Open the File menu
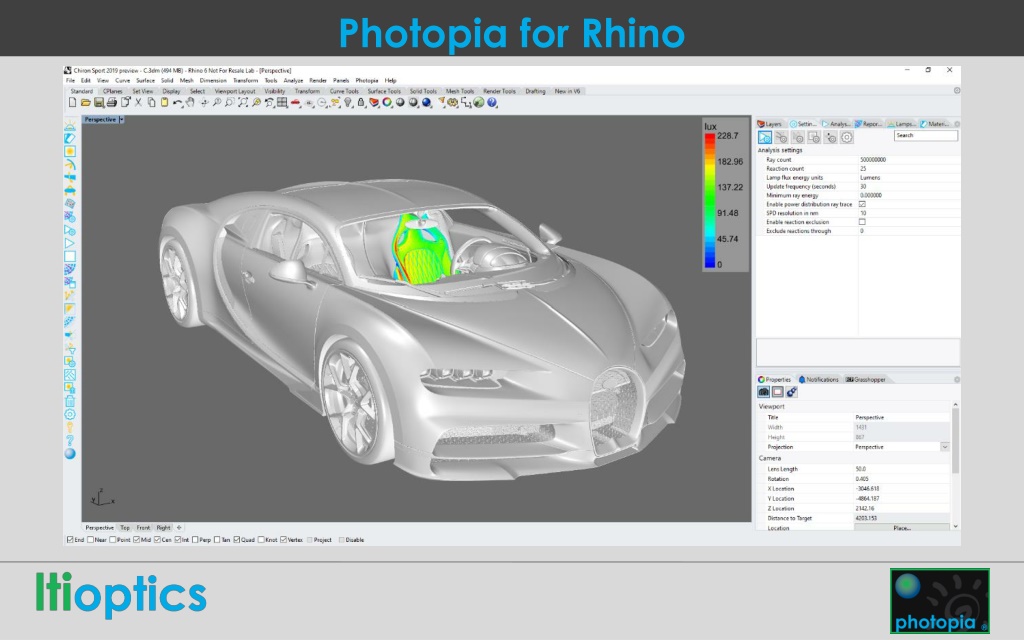 70,80
